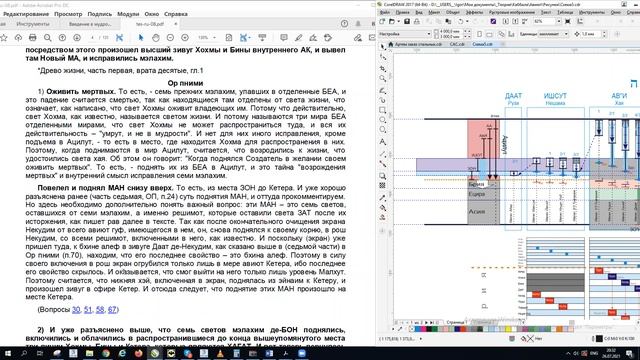This screenshot has width=640, height=360.
Task: Open Acrobat menu 'Просмотр'
Action: point(68,14)
